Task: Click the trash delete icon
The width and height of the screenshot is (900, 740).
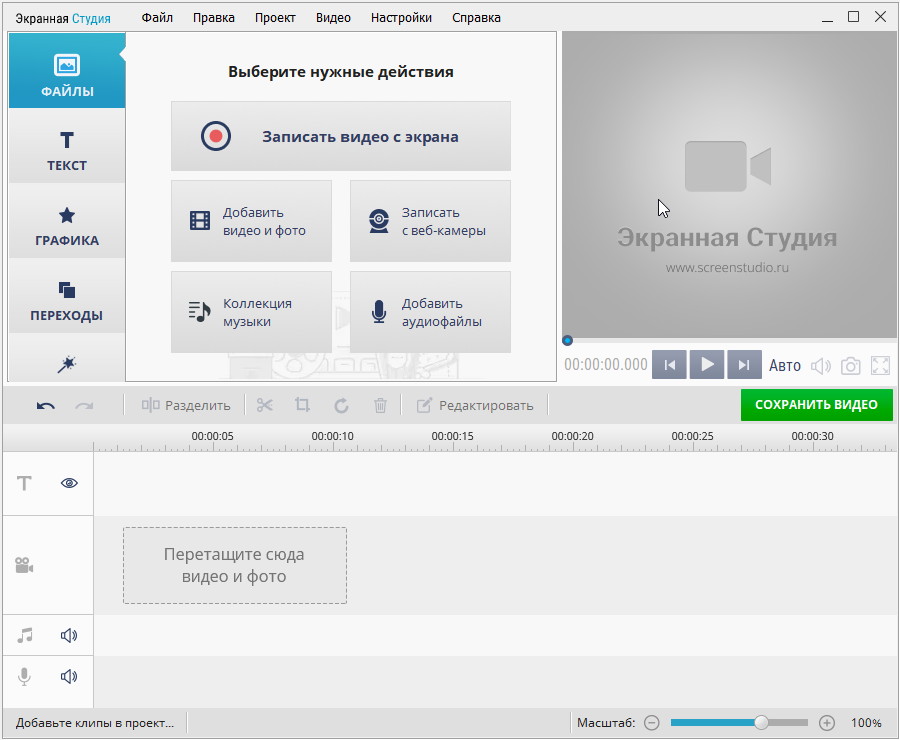Action: point(380,405)
